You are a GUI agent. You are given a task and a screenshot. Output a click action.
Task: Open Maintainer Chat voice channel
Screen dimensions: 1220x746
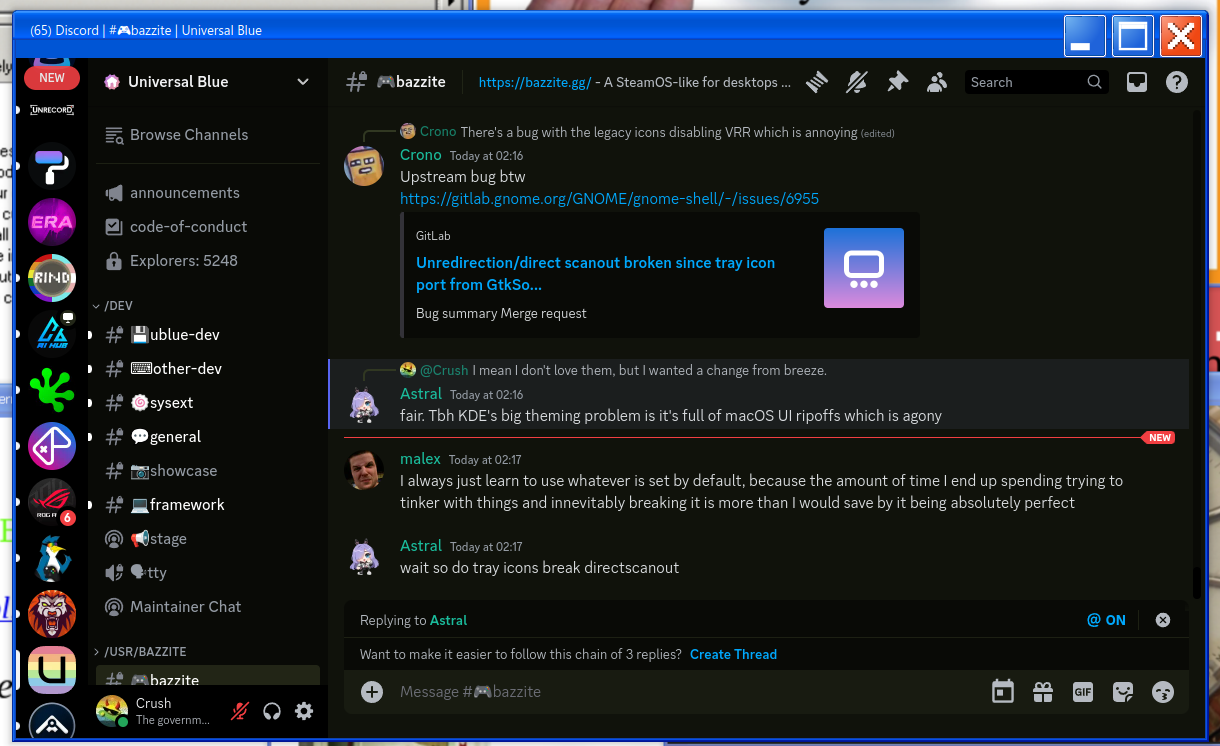(x=208, y=607)
